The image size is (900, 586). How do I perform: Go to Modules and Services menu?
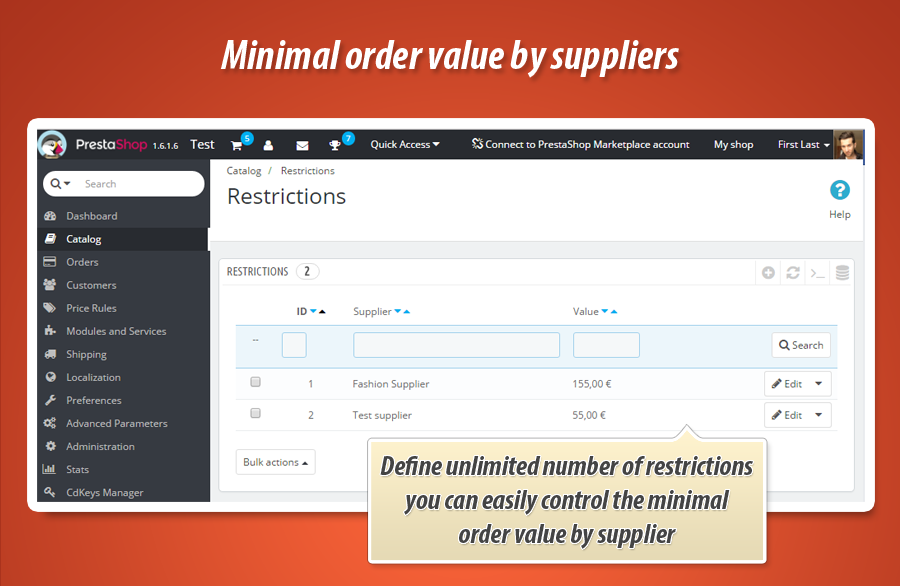point(116,331)
